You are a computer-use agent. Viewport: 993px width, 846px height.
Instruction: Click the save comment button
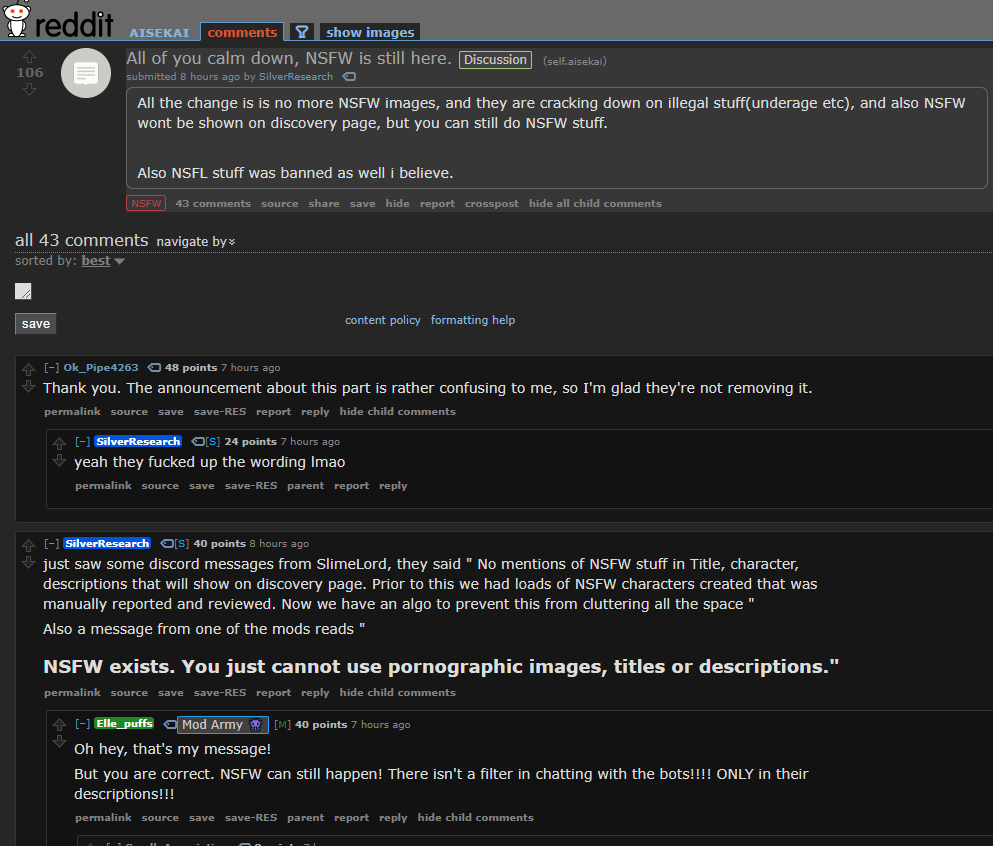(x=35, y=324)
